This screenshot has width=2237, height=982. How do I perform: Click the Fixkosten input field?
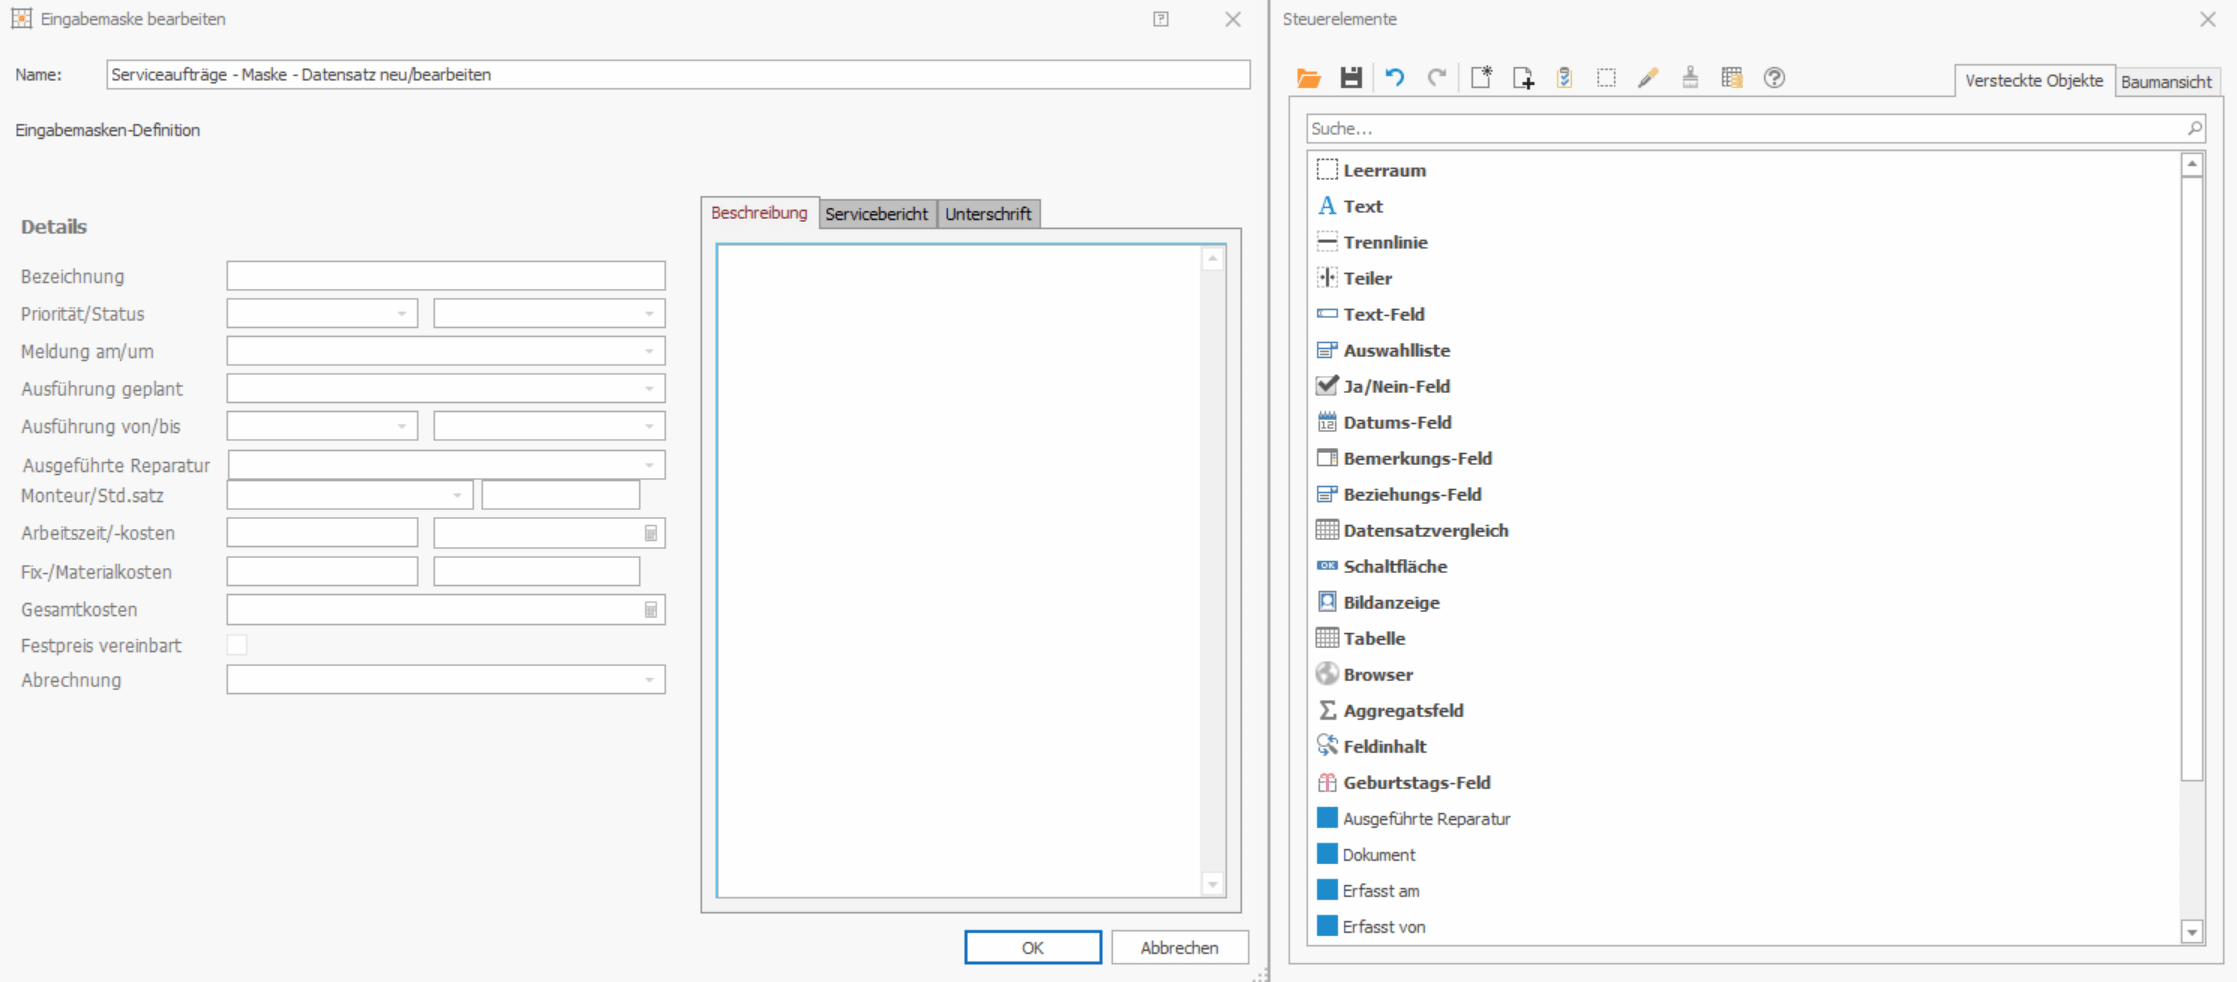322,571
